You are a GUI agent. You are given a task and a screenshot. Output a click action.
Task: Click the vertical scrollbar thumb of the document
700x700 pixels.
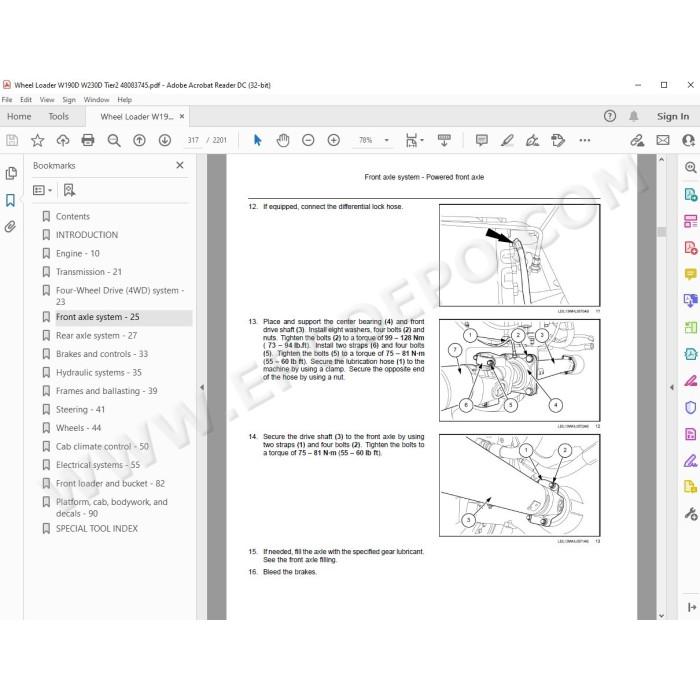click(662, 231)
